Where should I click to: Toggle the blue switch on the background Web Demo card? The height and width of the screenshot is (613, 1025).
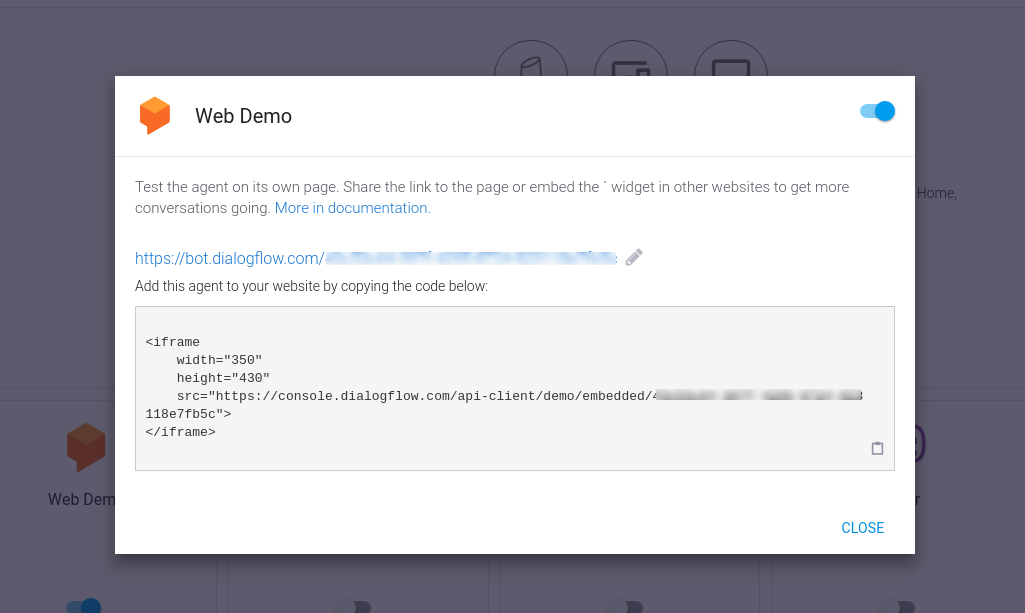pyautogui.click(x=84, y=606)
